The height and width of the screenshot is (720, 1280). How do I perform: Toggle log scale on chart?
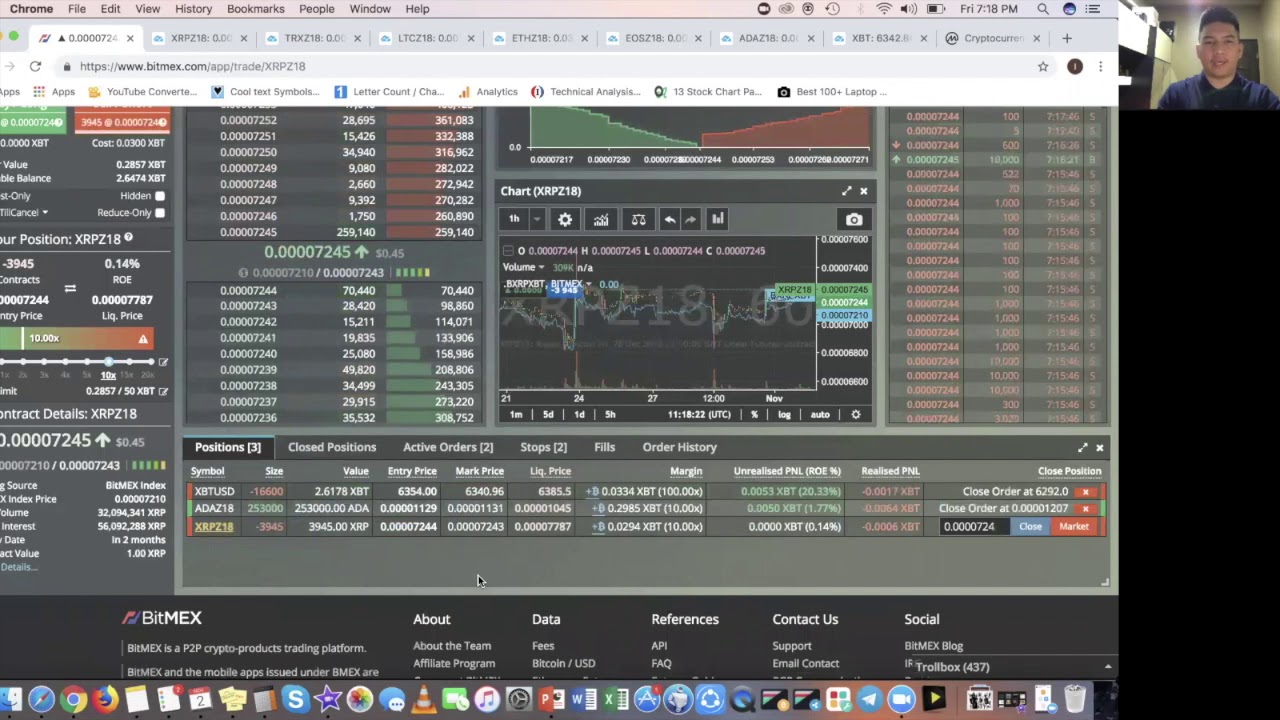click(784, 414)
